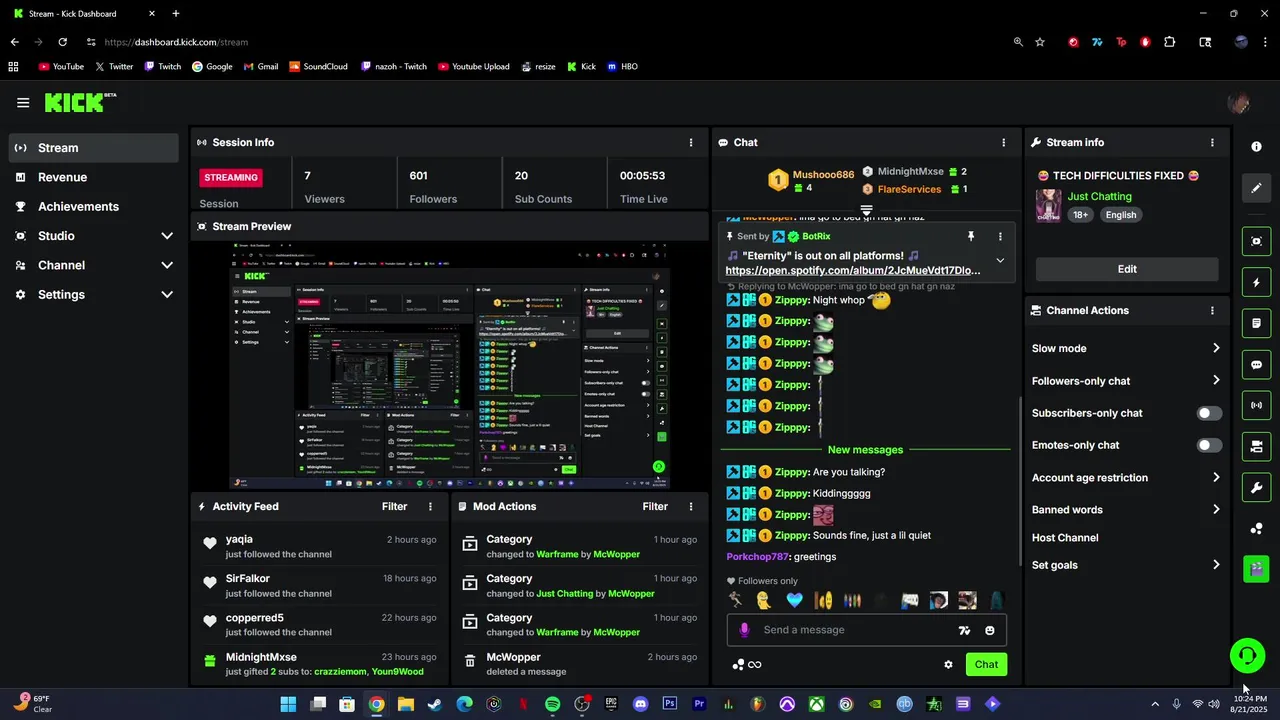Open Discord from the taskbar
Viewport: 1280px width, 720px height.
click(640, 704)
